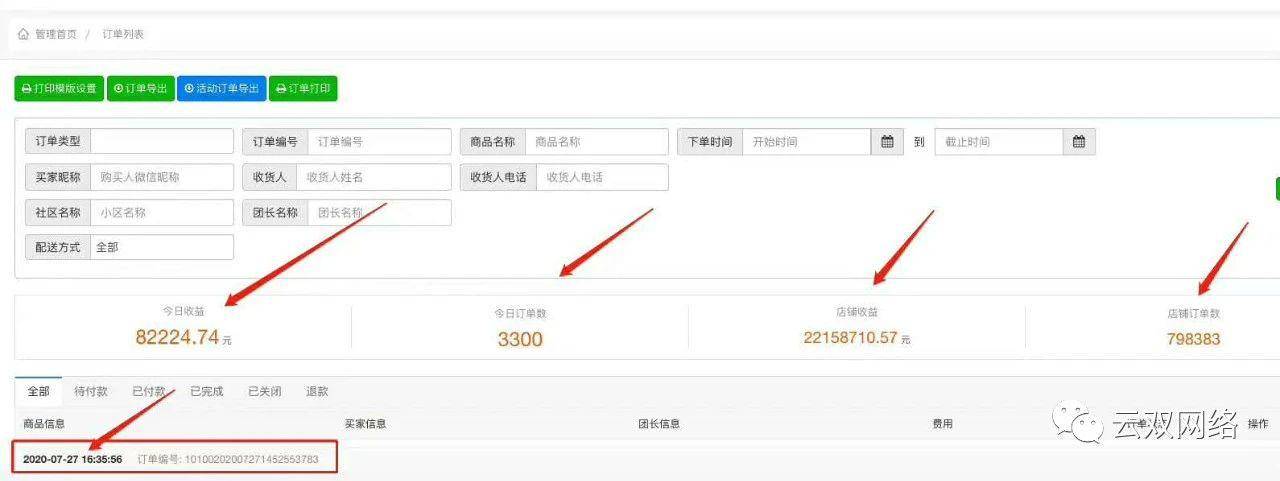Viewport: 1280px width, 481px height.
Task: Focus the 商品名称 input field
Action: [x=597, y=142]
